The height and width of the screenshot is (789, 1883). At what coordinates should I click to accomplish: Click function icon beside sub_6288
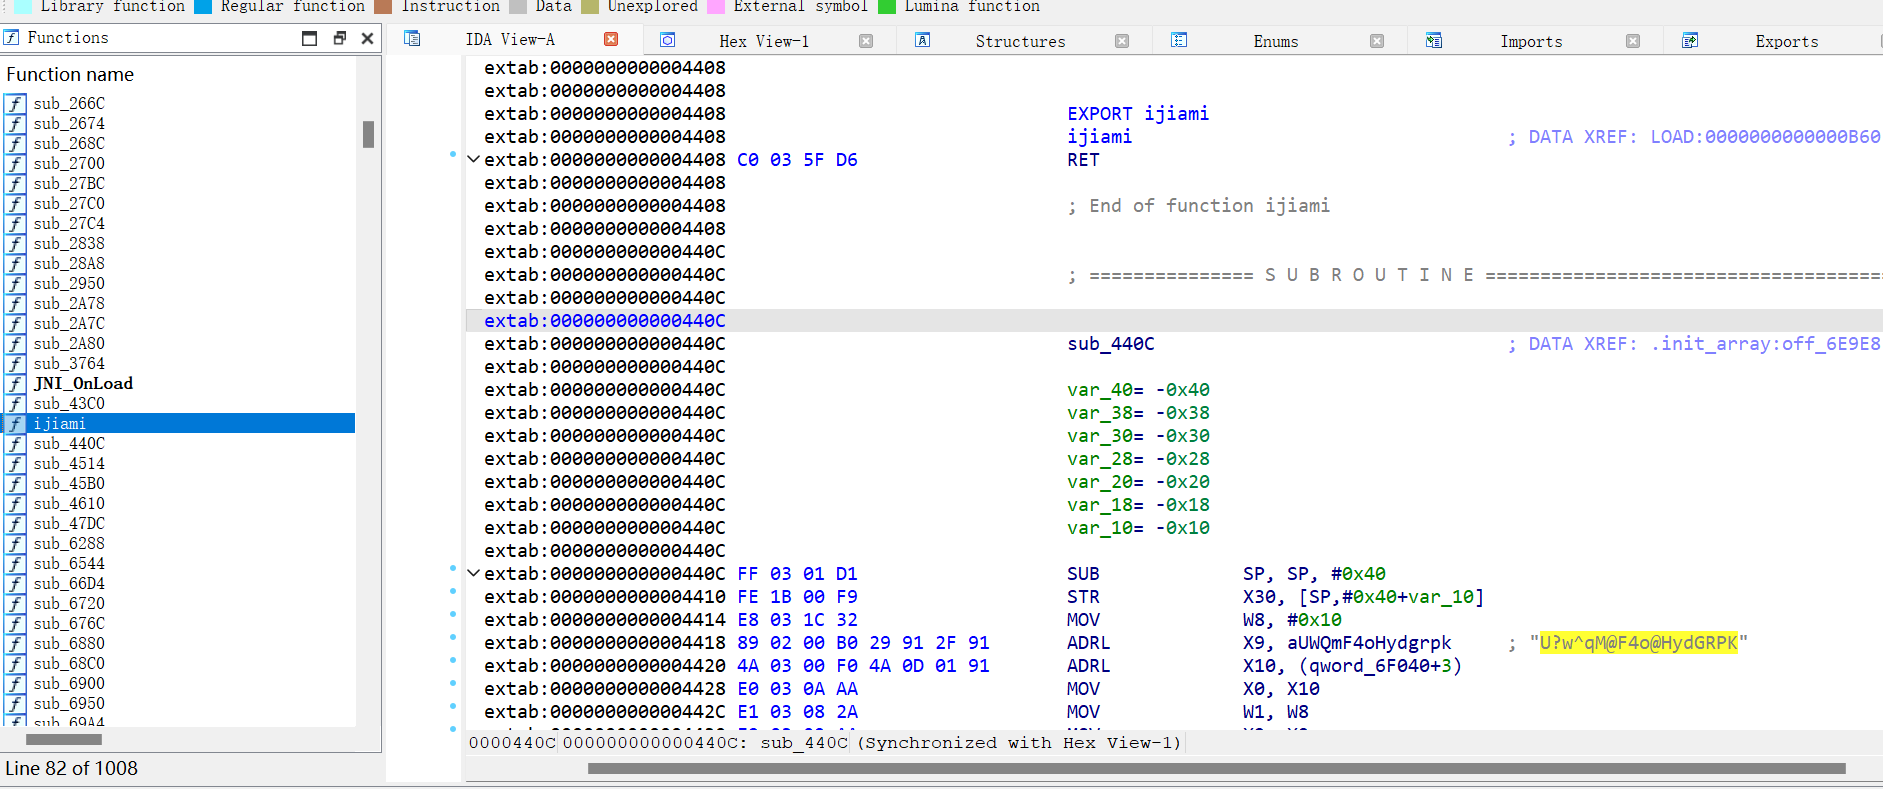click(15, 544)
